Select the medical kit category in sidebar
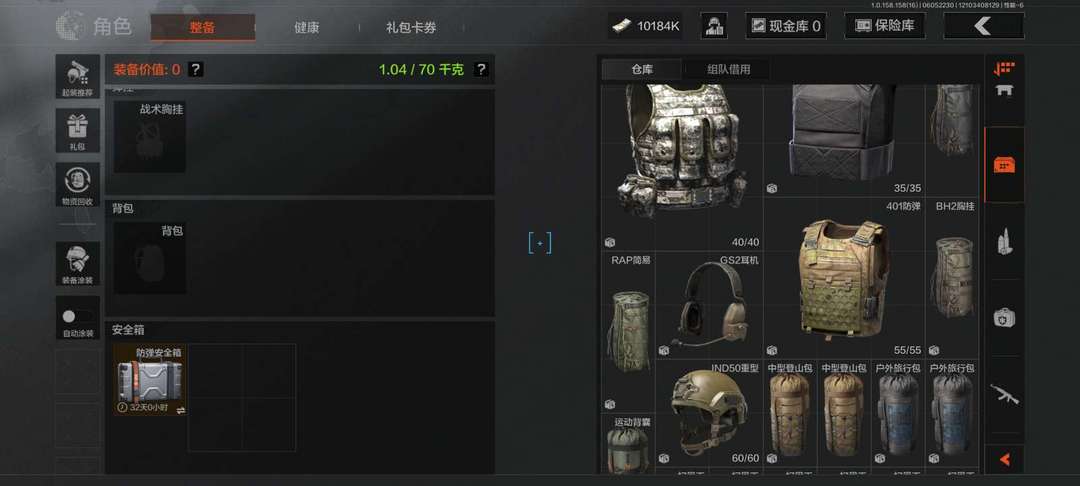This screenshot has width=1080, height=486. [1004, 317]
